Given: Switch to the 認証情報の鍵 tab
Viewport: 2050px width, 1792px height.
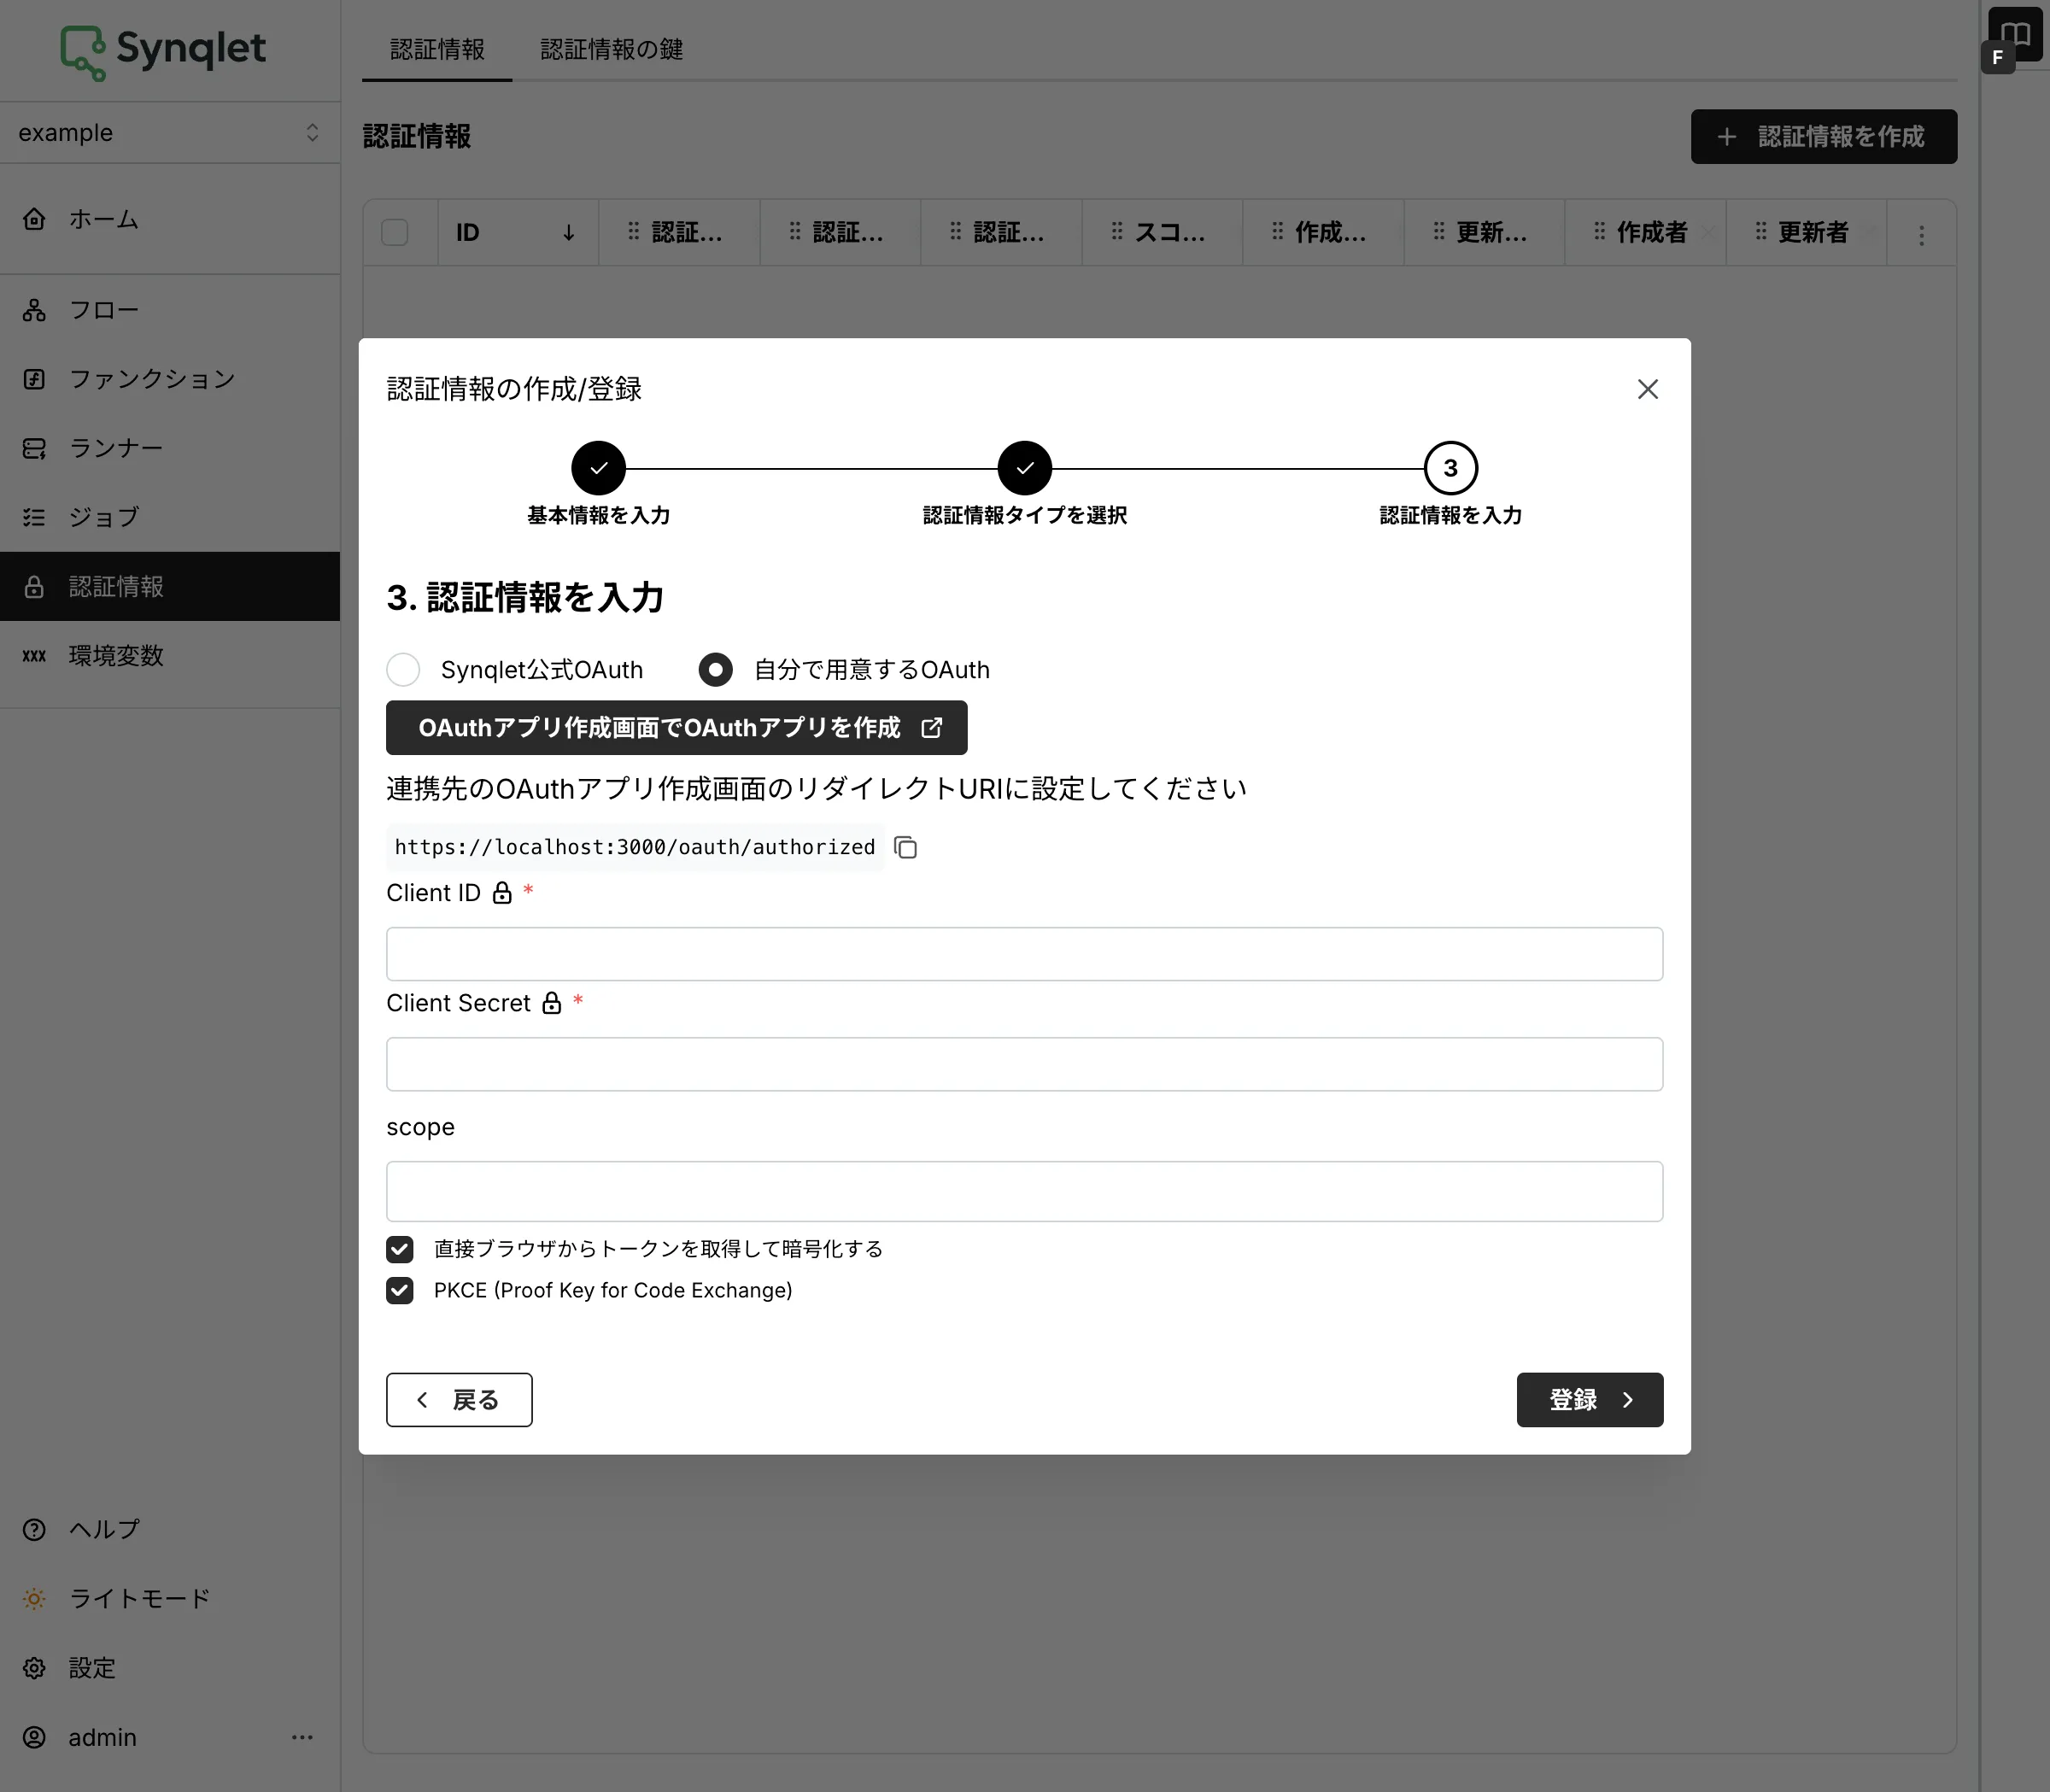Looking at the screenshot, I should point(612,49).
